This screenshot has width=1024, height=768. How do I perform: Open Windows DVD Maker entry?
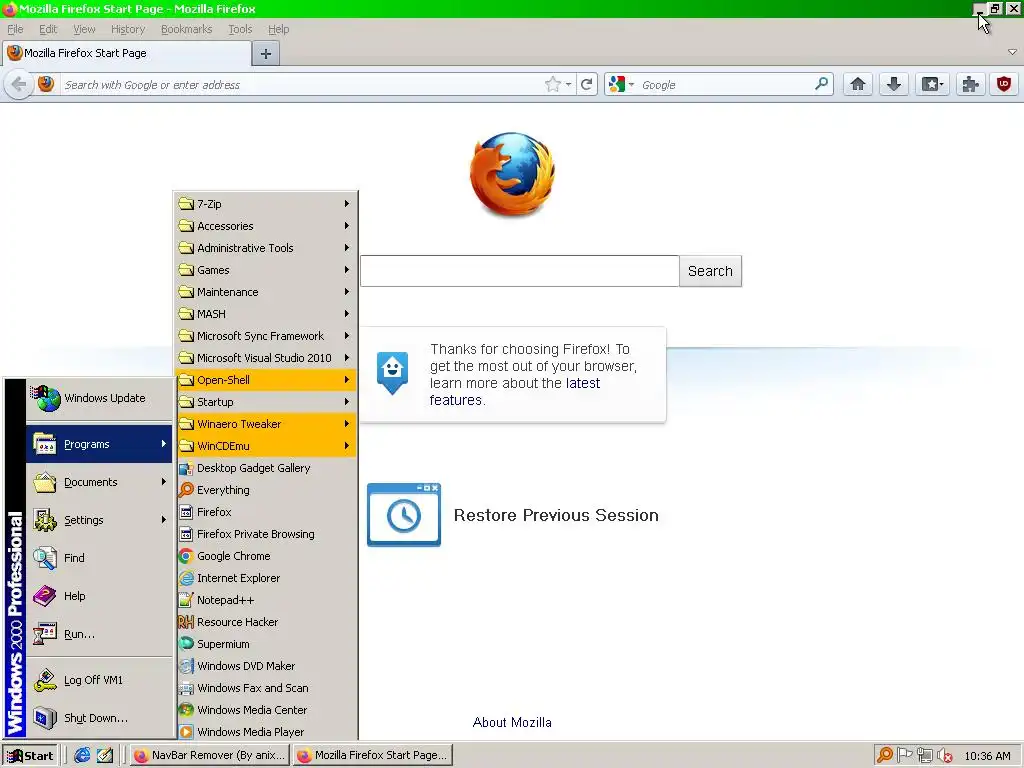(266, 666)
